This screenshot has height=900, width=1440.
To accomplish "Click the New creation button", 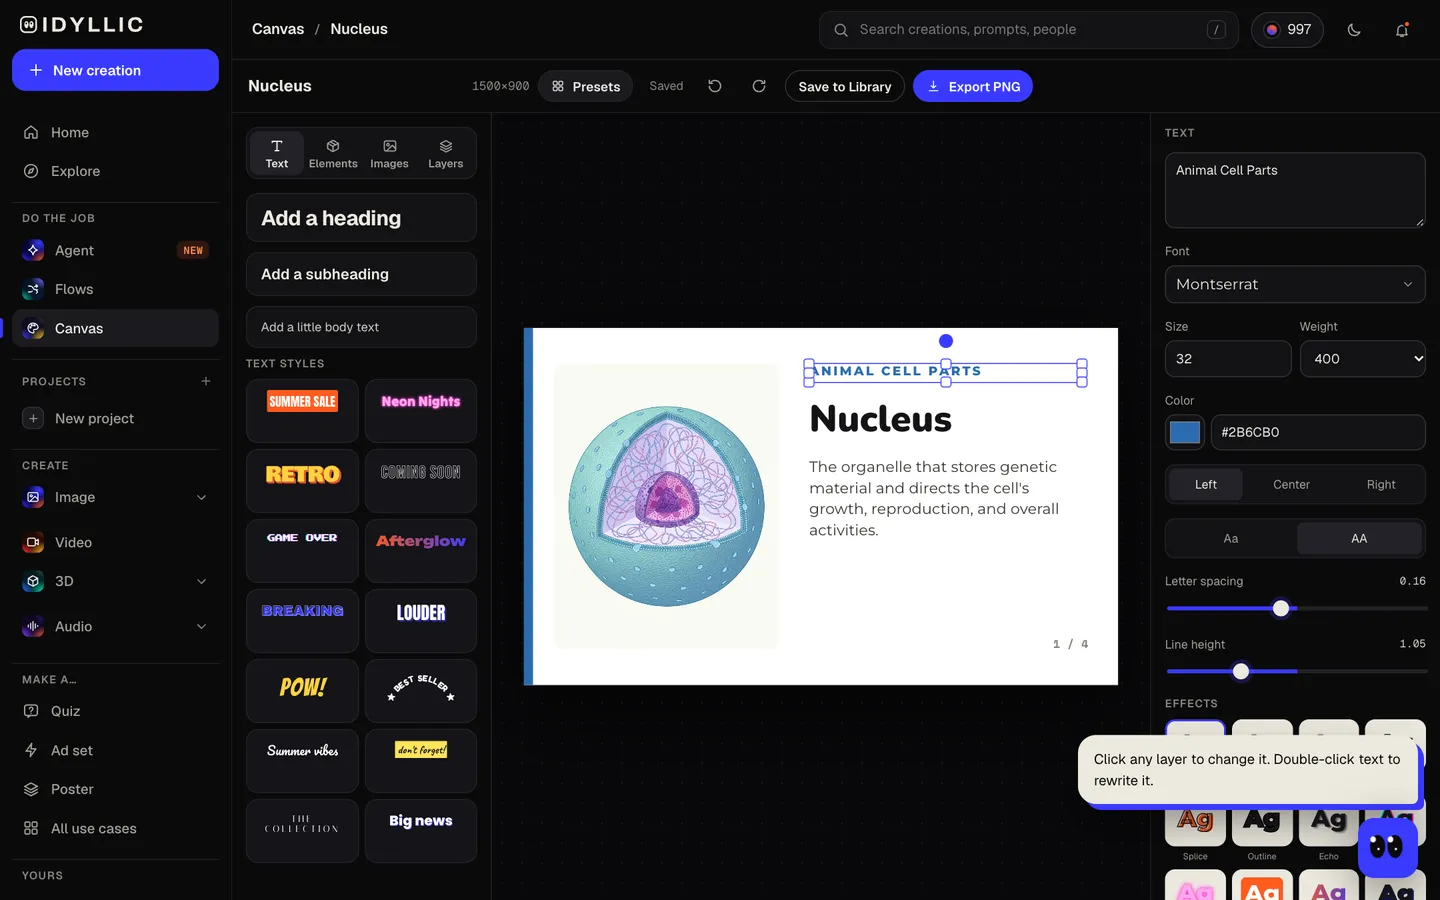I will point(115,70).
